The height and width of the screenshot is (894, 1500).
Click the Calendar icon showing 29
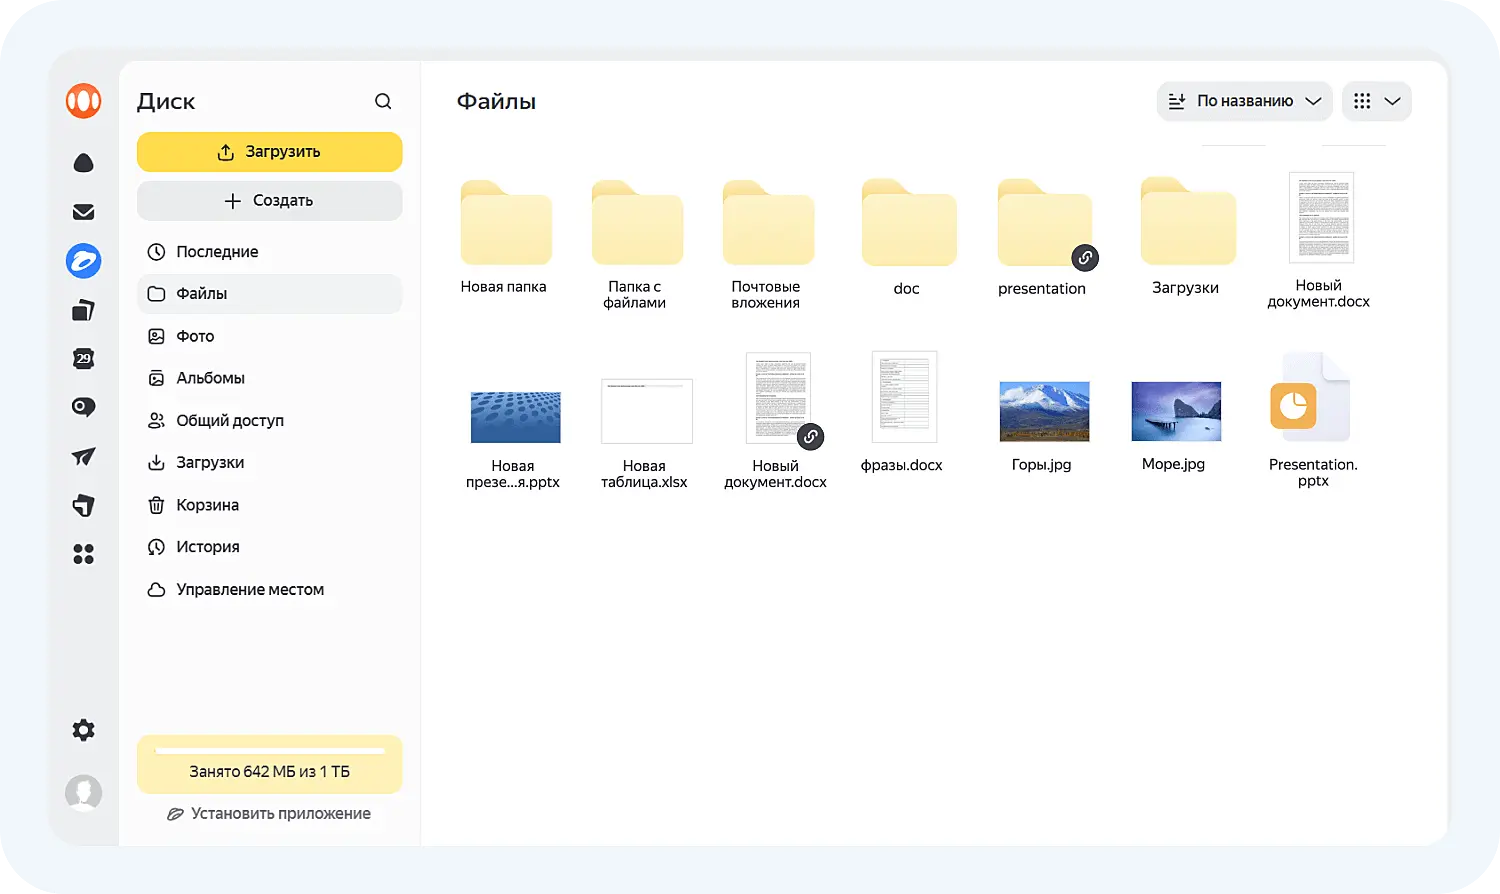click(x=84, y=358)
